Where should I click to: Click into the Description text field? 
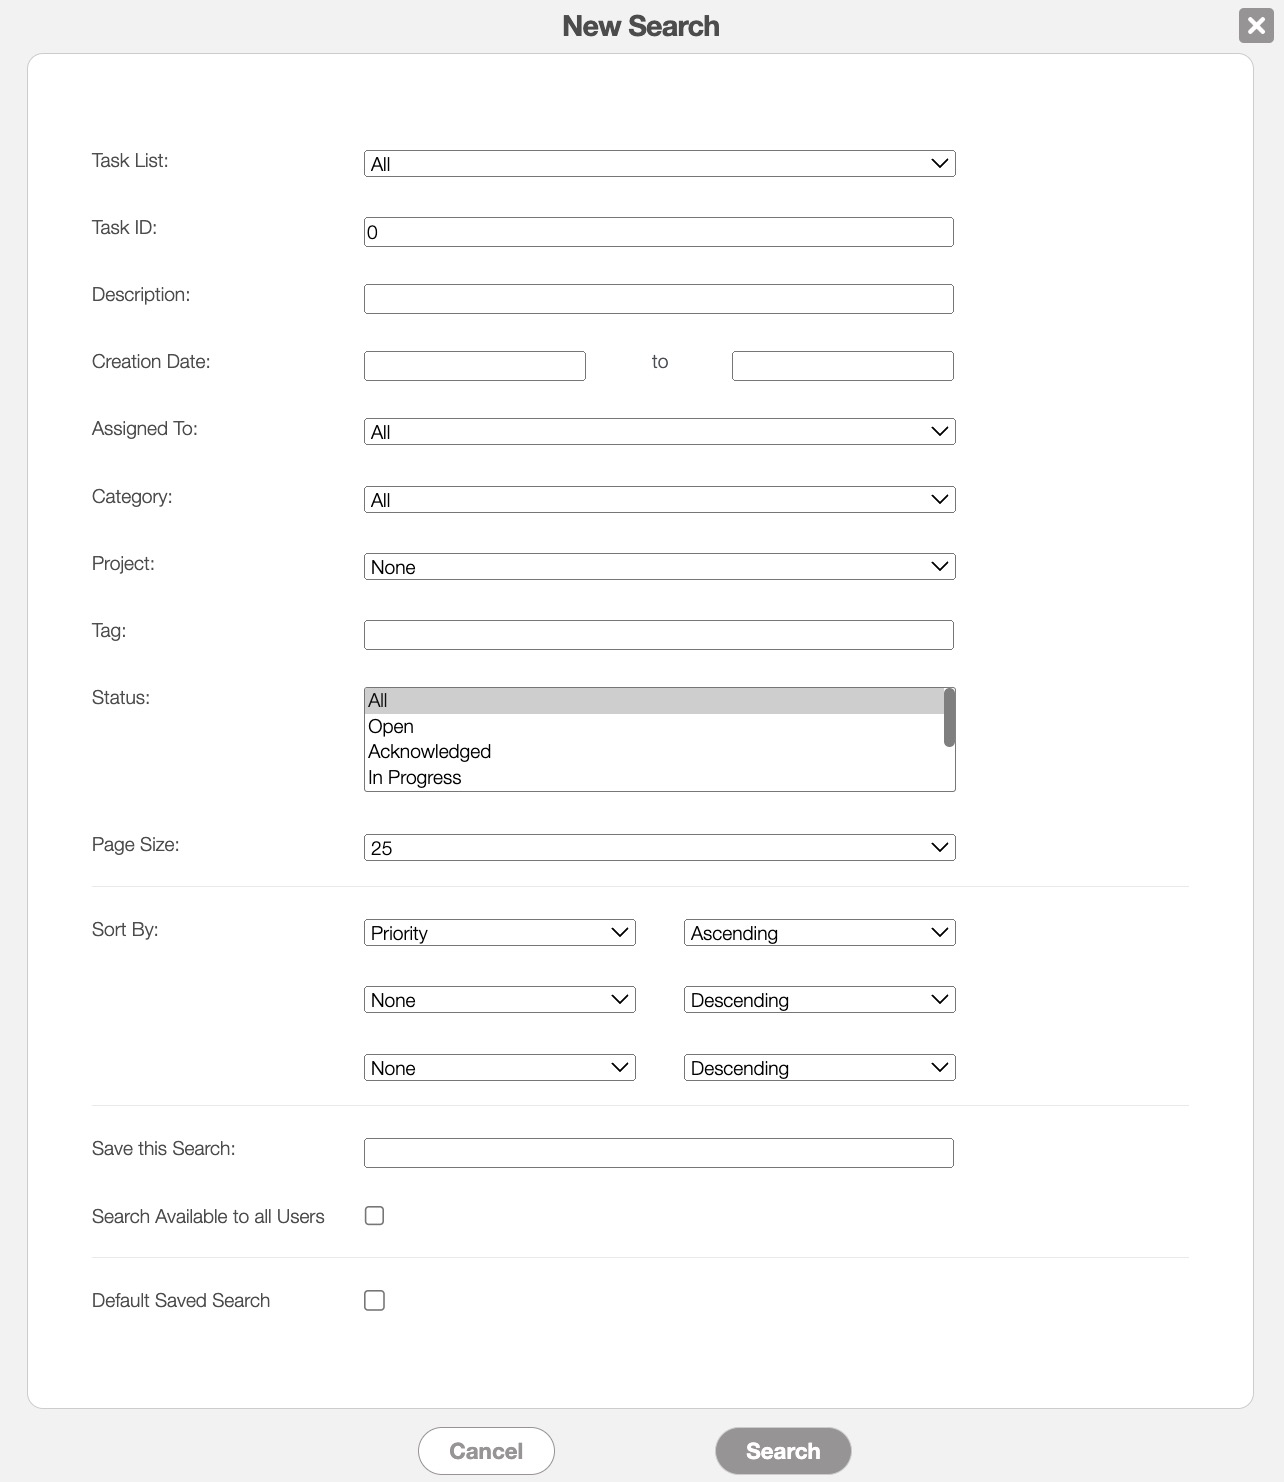(658, 299)
